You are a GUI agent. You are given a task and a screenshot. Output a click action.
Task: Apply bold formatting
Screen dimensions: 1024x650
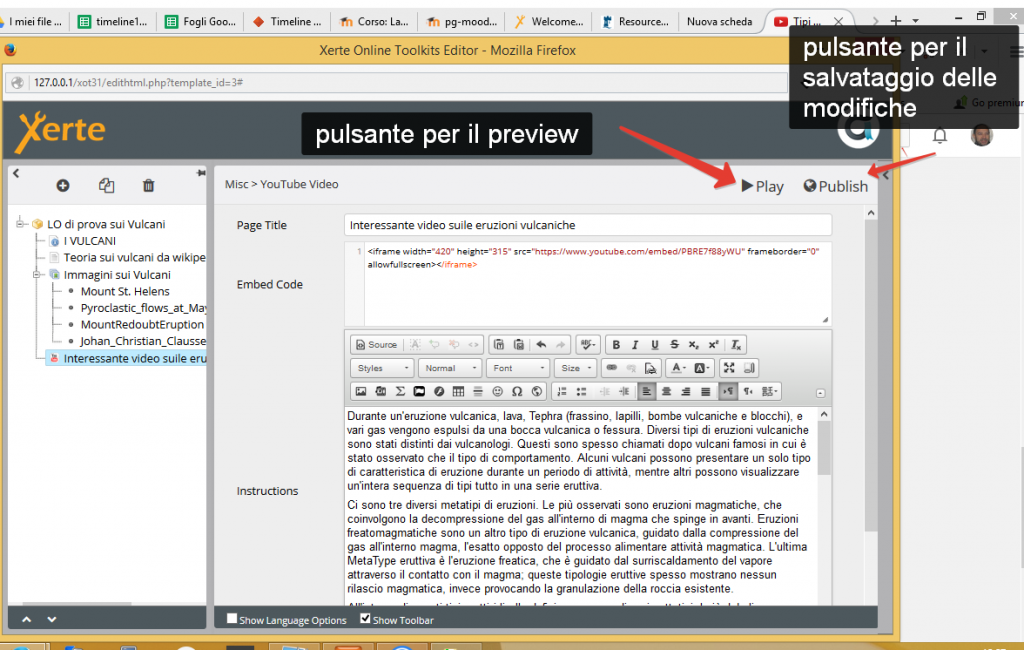point(616,344)
